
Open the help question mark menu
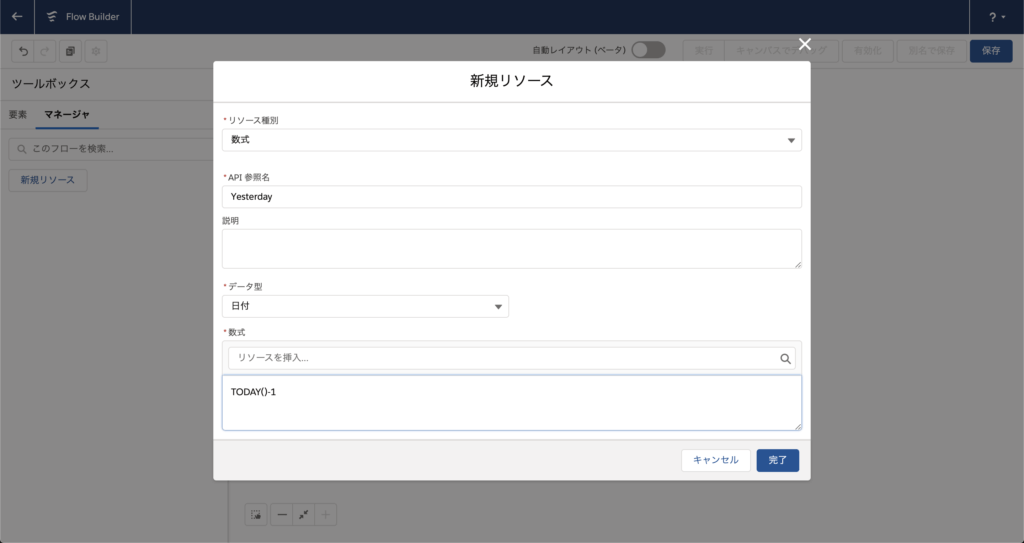(x=997, y=17)
